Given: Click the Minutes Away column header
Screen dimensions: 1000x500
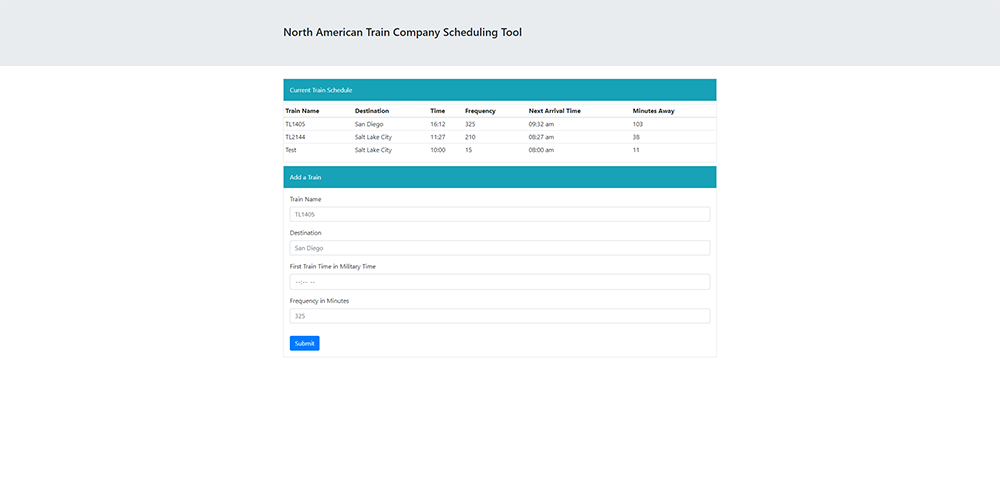Looking at the screenshot, I should tap(653, 111).
